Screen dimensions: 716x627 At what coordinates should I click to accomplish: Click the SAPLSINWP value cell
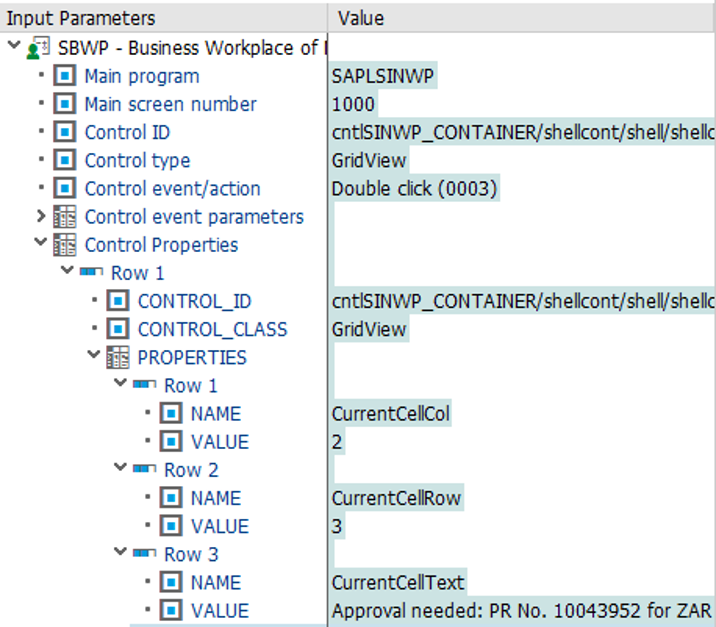click(384, 76)
